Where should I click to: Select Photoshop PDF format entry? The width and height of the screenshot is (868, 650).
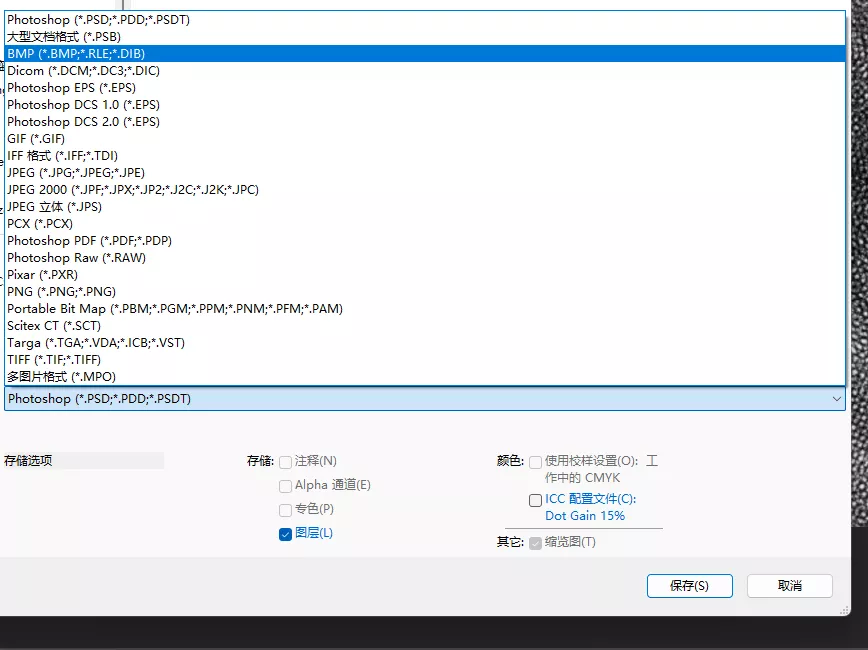(90, 241)
